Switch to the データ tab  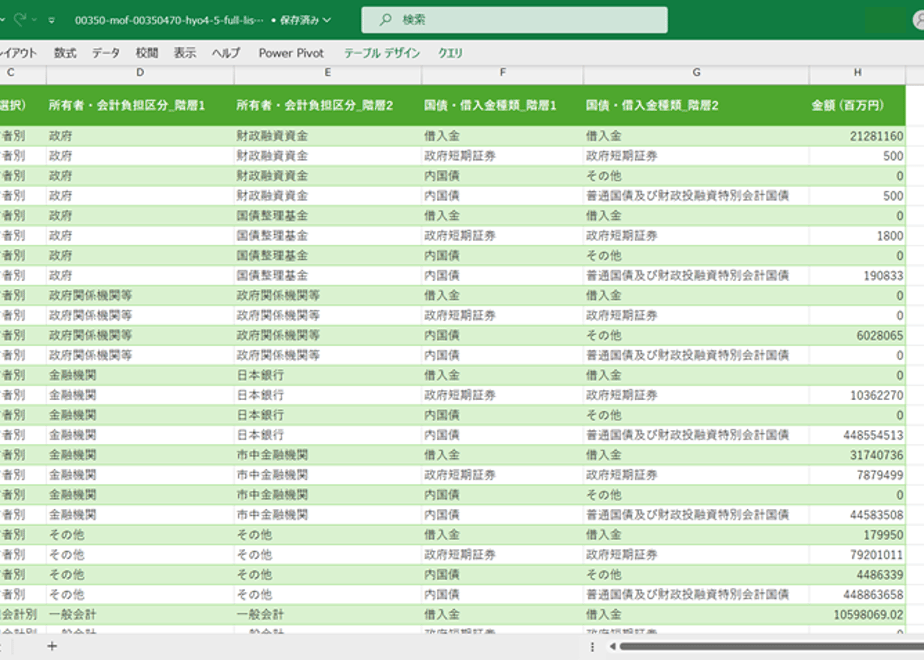click(x=106, y=53)
